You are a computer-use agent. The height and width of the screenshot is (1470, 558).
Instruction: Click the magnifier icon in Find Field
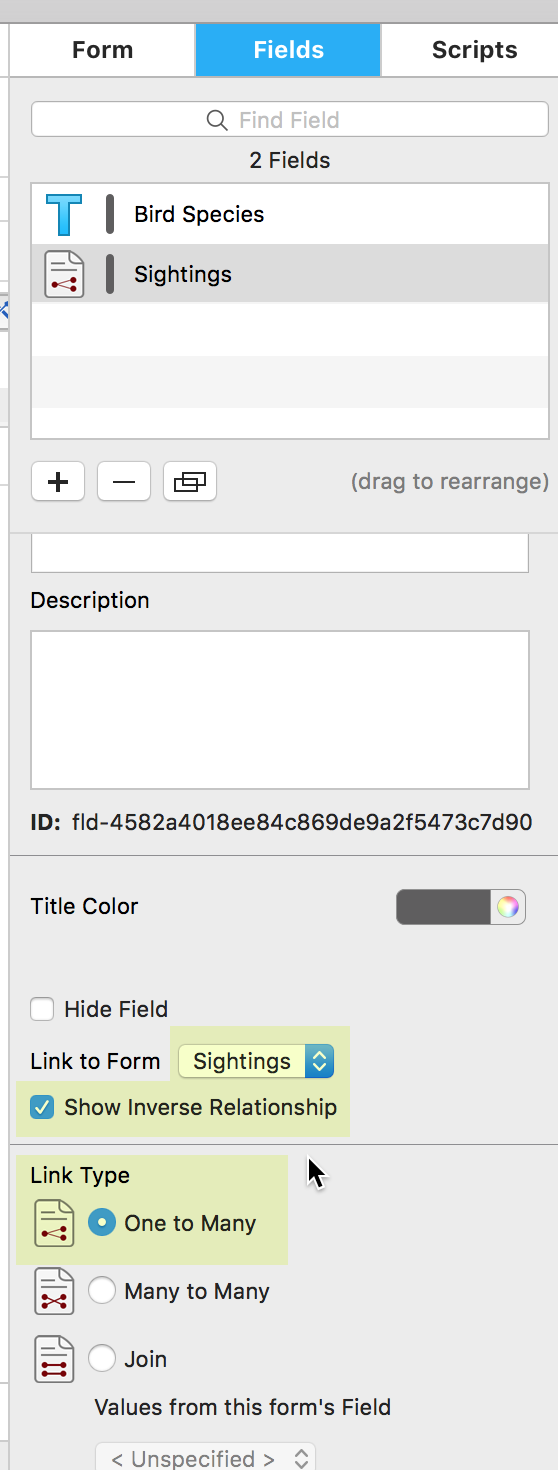217,120
